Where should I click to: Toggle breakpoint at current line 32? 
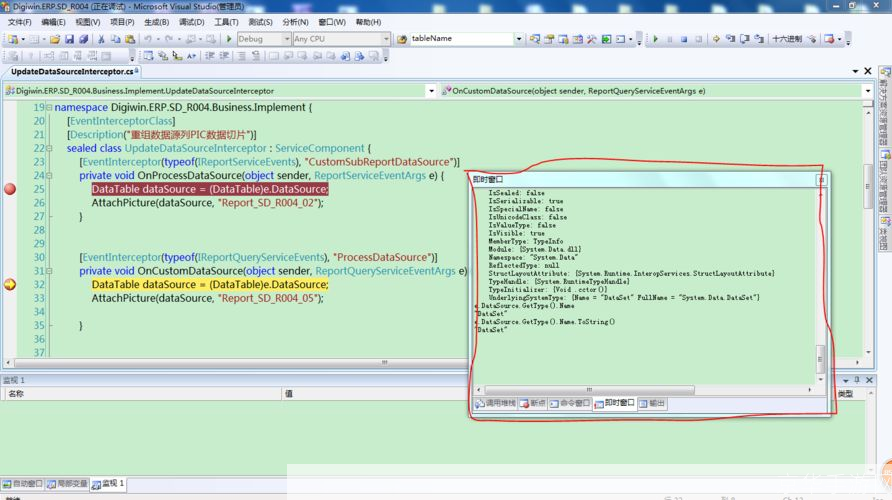pos(10,284)
